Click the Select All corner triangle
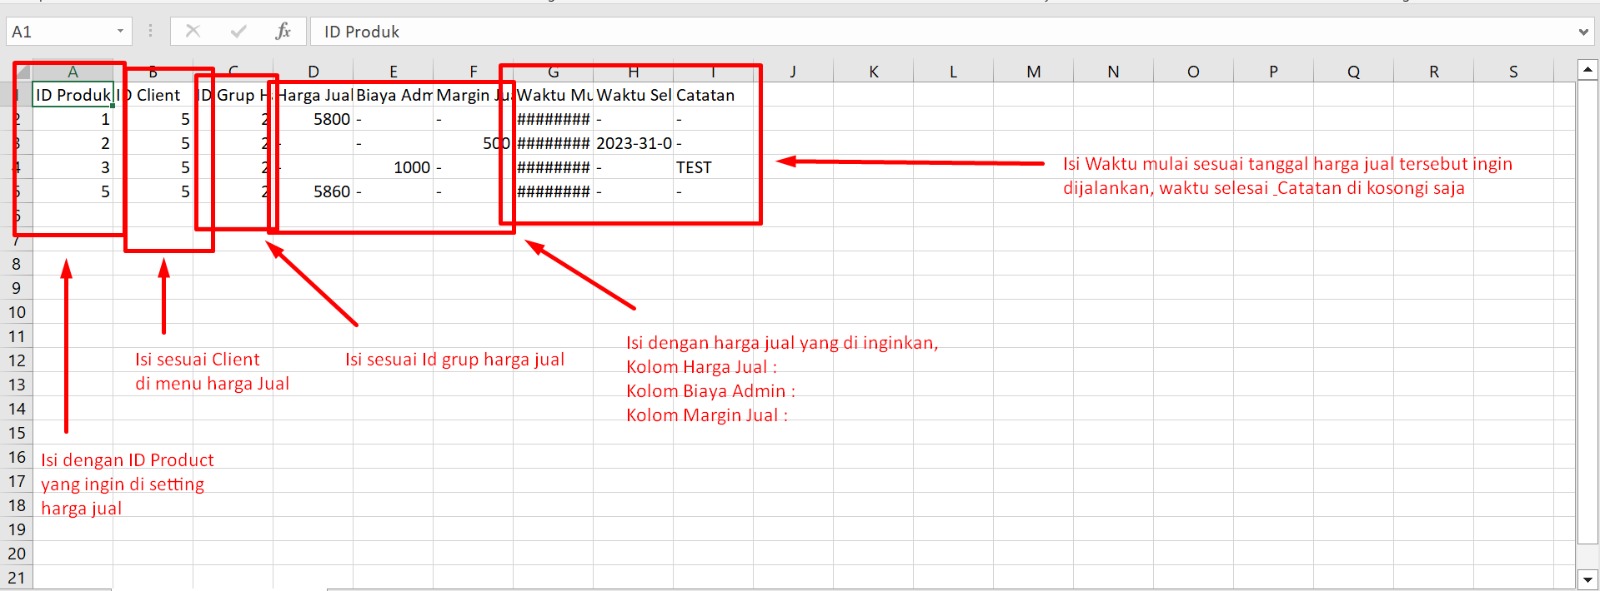The width and height of the screenshot is (1600, 591). (x=22, y=72)
